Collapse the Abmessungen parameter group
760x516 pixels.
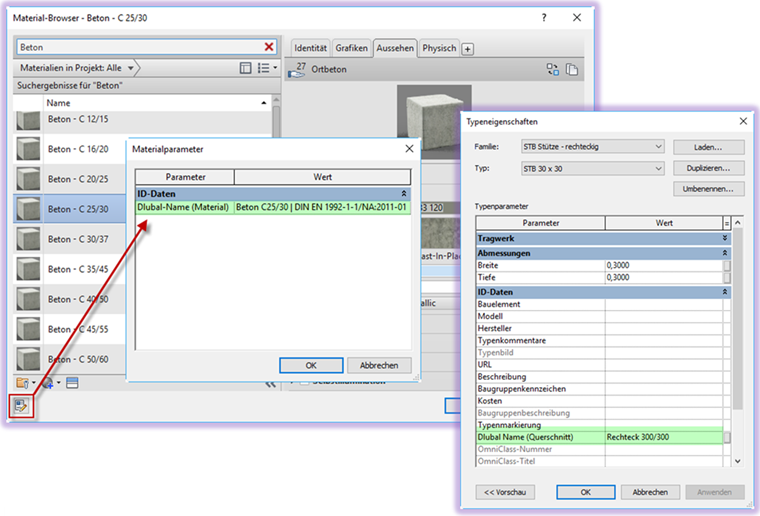click(x=725, y=253)
